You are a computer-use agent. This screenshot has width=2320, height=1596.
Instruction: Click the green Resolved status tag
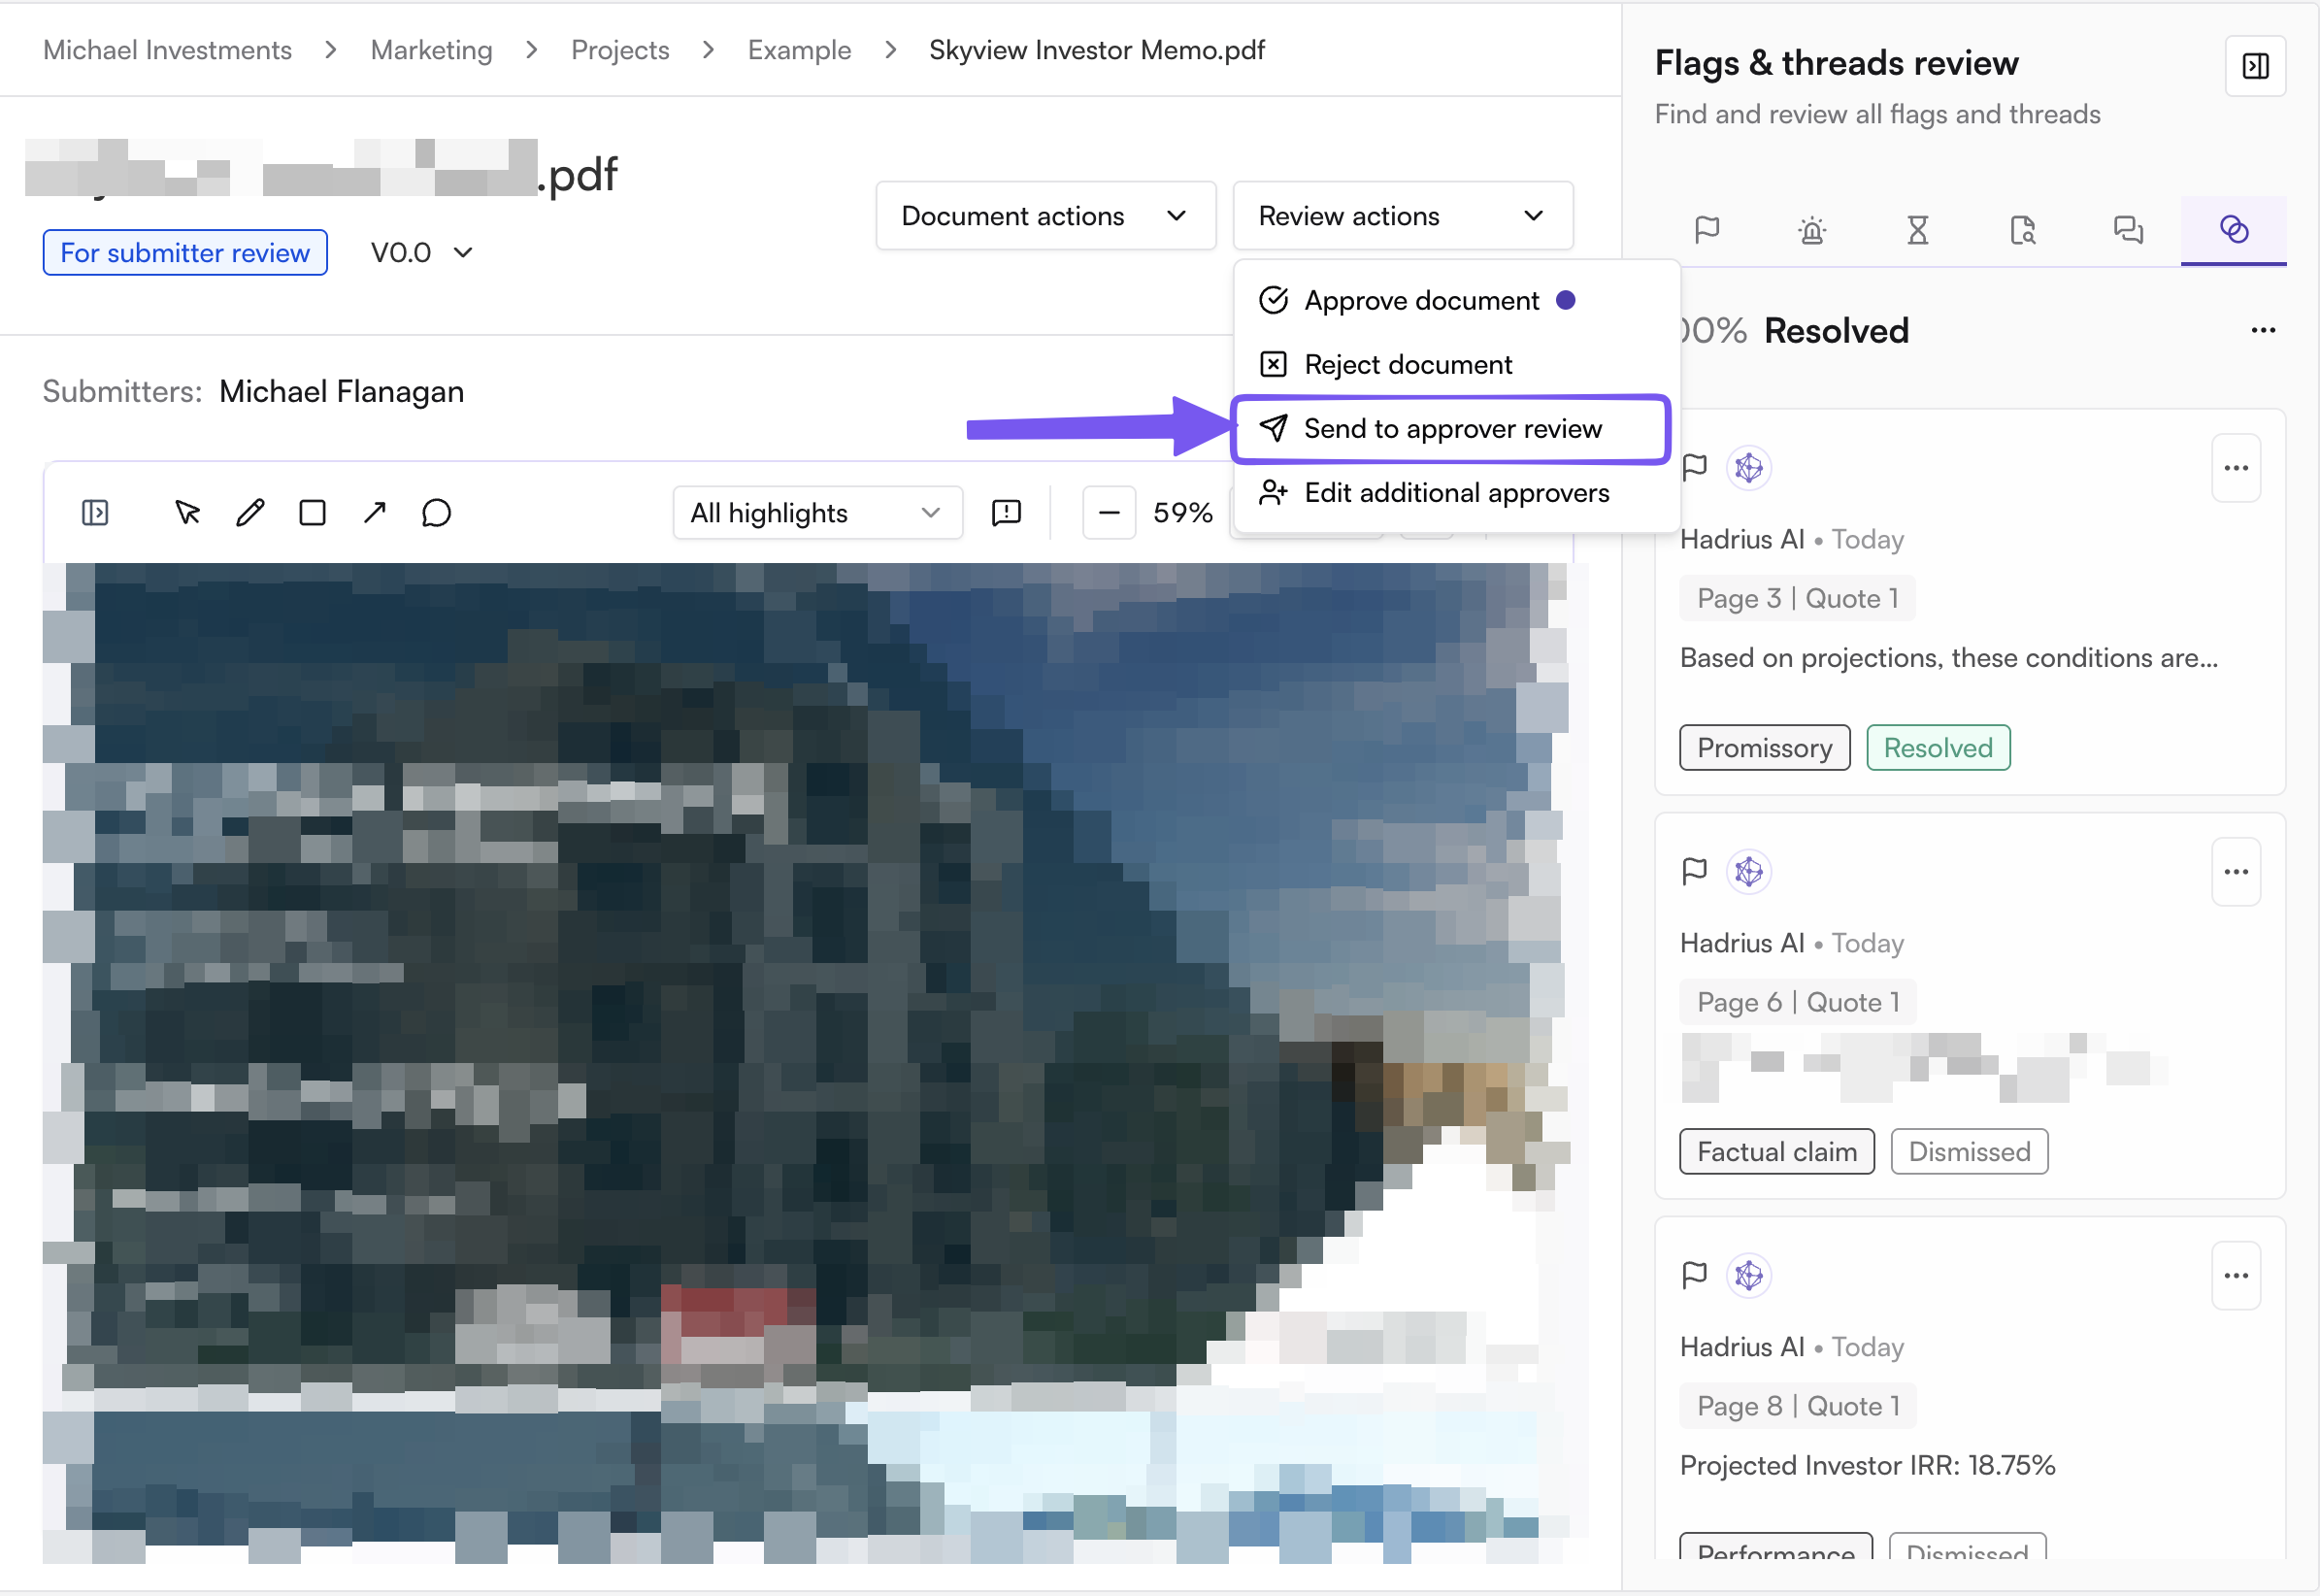pos(1938,748)
